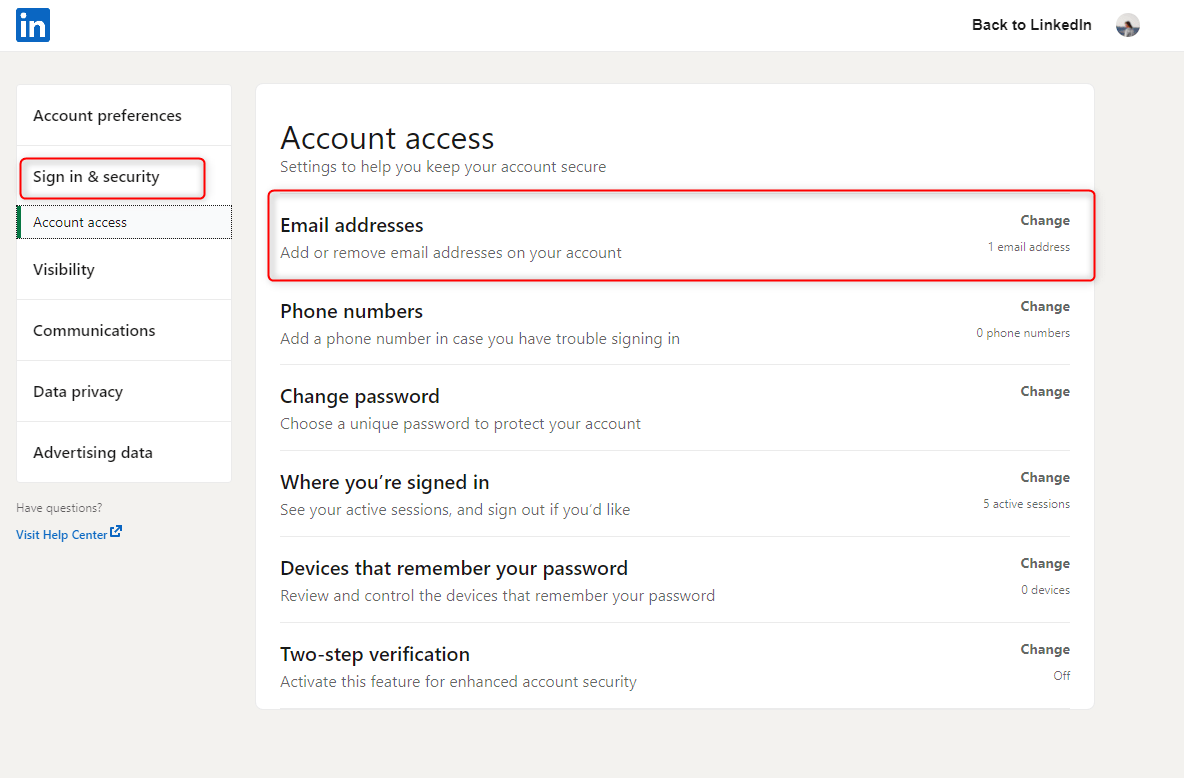Open the Sign in & security section
The width and height of the screenshot is (1184, 778).
pos(96,177)
